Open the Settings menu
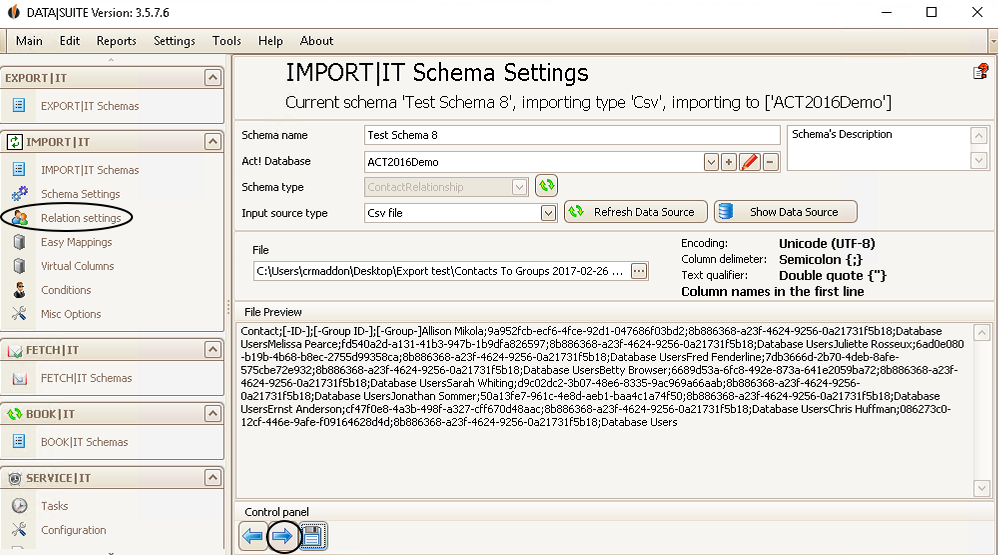 tap(174, 41)
